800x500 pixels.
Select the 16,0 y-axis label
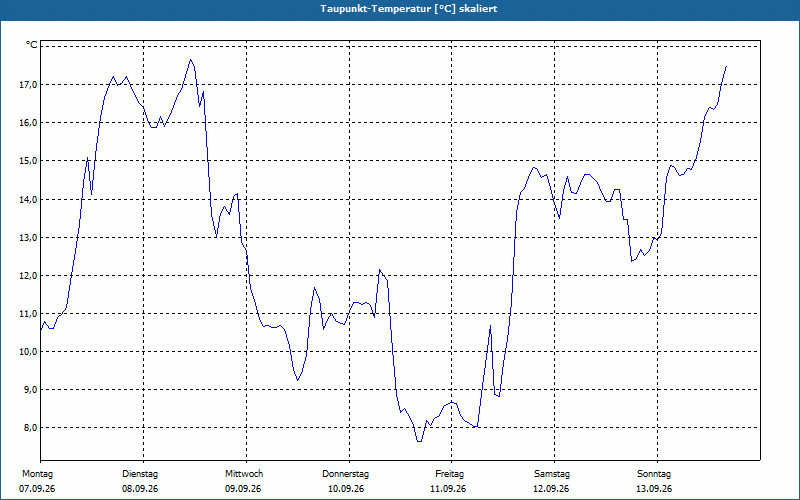point(28,122)
